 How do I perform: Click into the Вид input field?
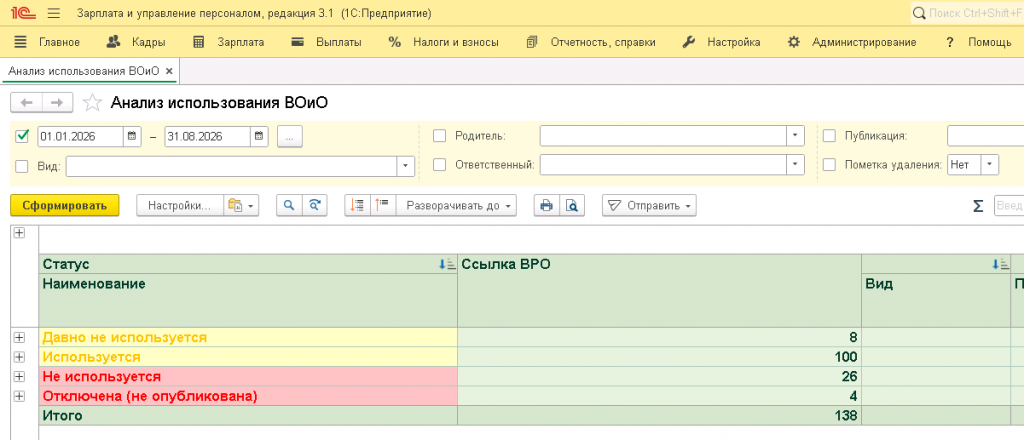[x=232, y=166]
